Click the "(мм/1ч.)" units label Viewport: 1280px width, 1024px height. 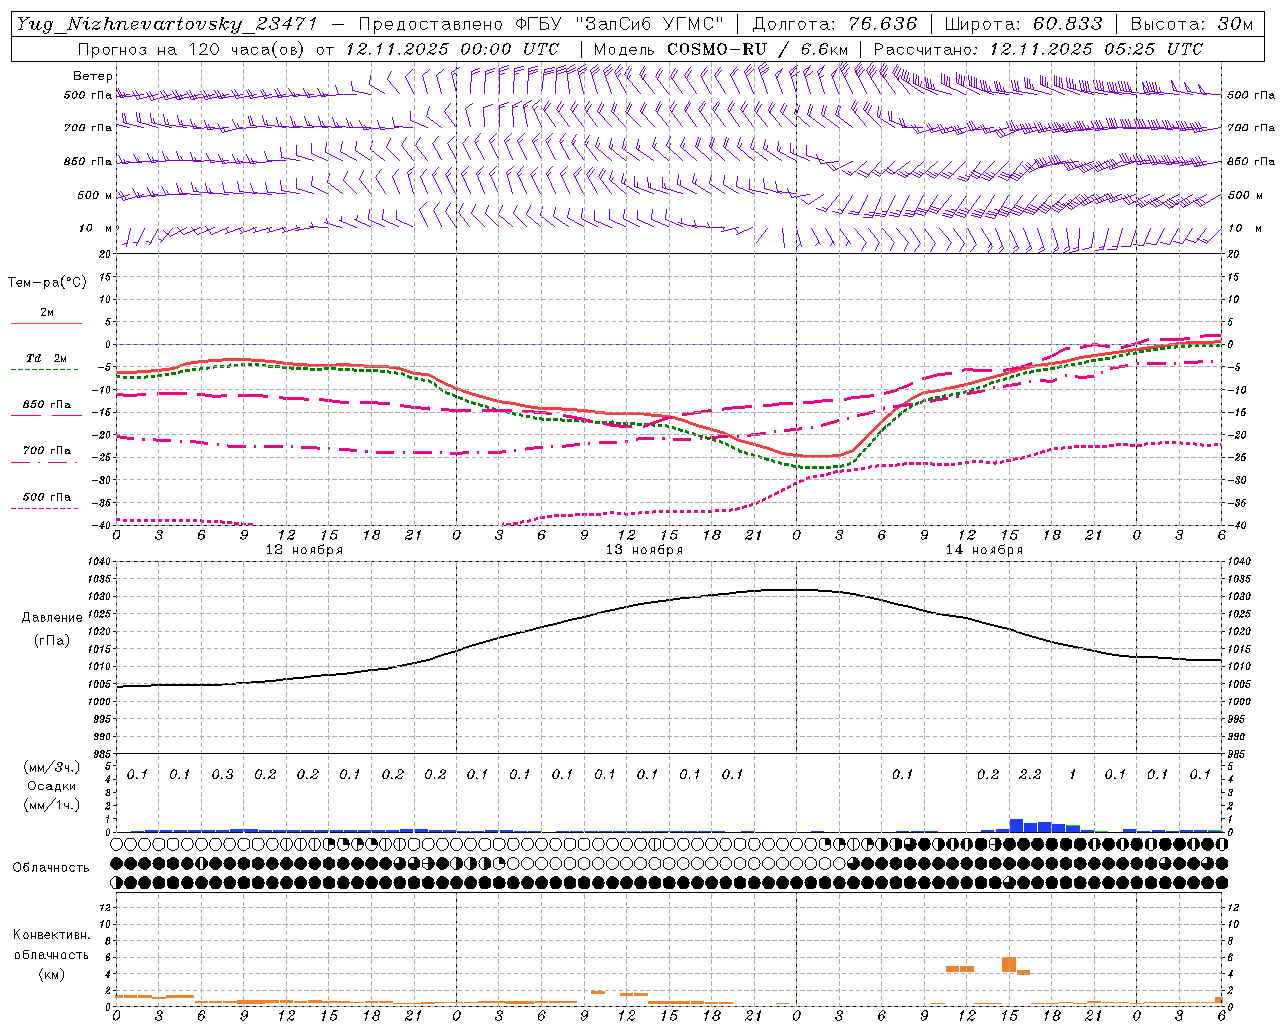[52, 805]
